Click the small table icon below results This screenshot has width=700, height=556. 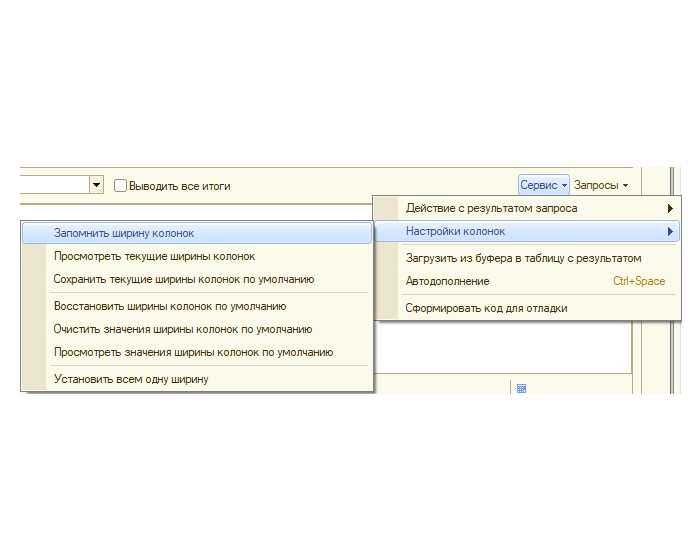tap(521, 388)
